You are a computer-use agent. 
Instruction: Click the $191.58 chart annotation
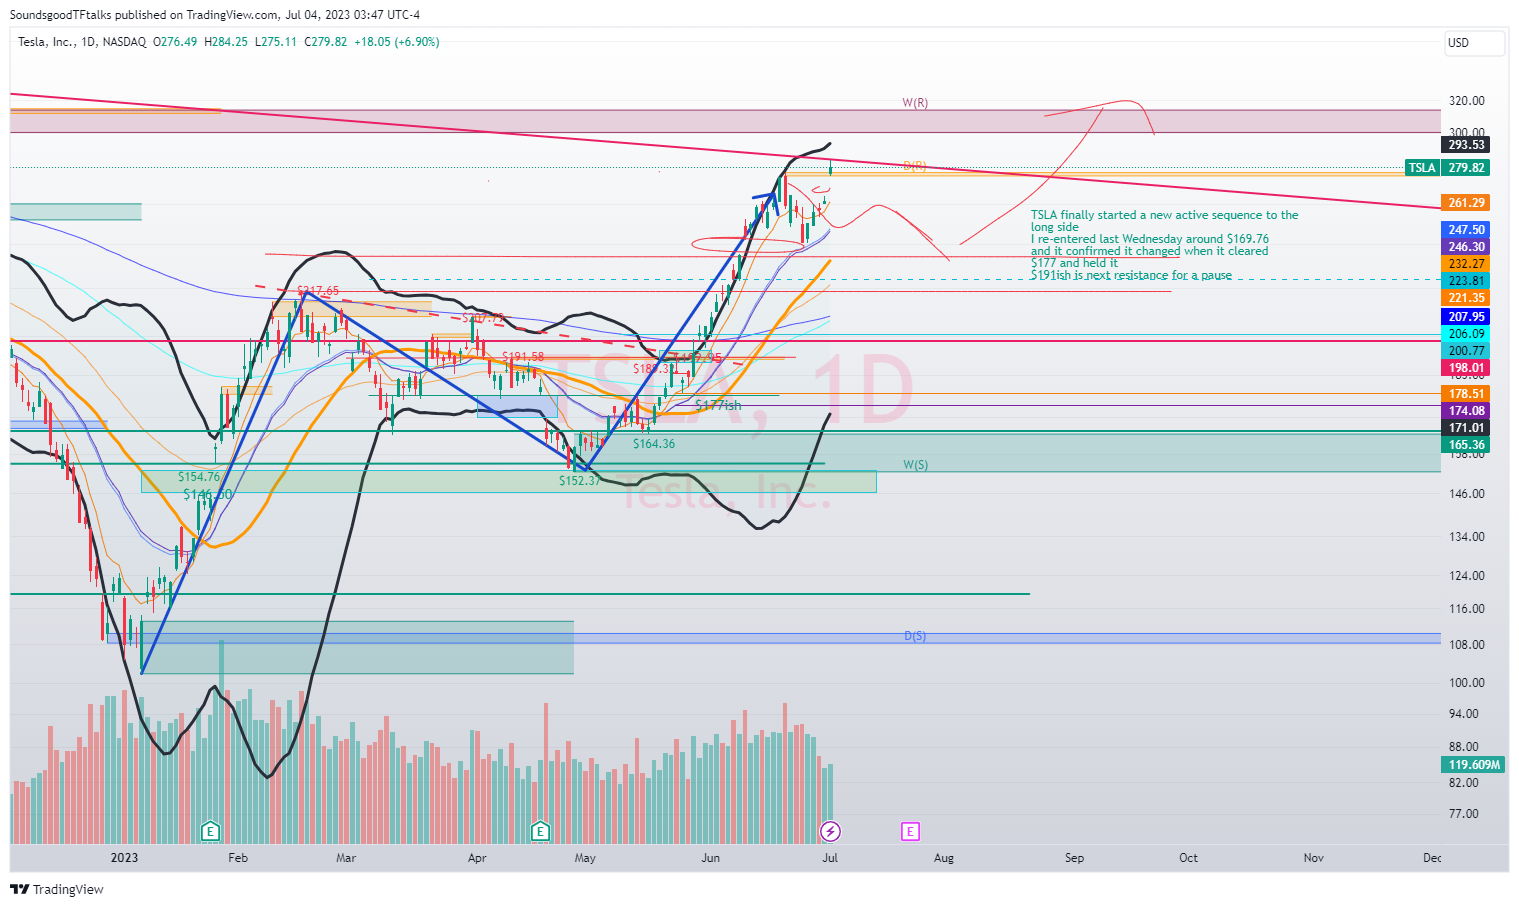(523, 357)
